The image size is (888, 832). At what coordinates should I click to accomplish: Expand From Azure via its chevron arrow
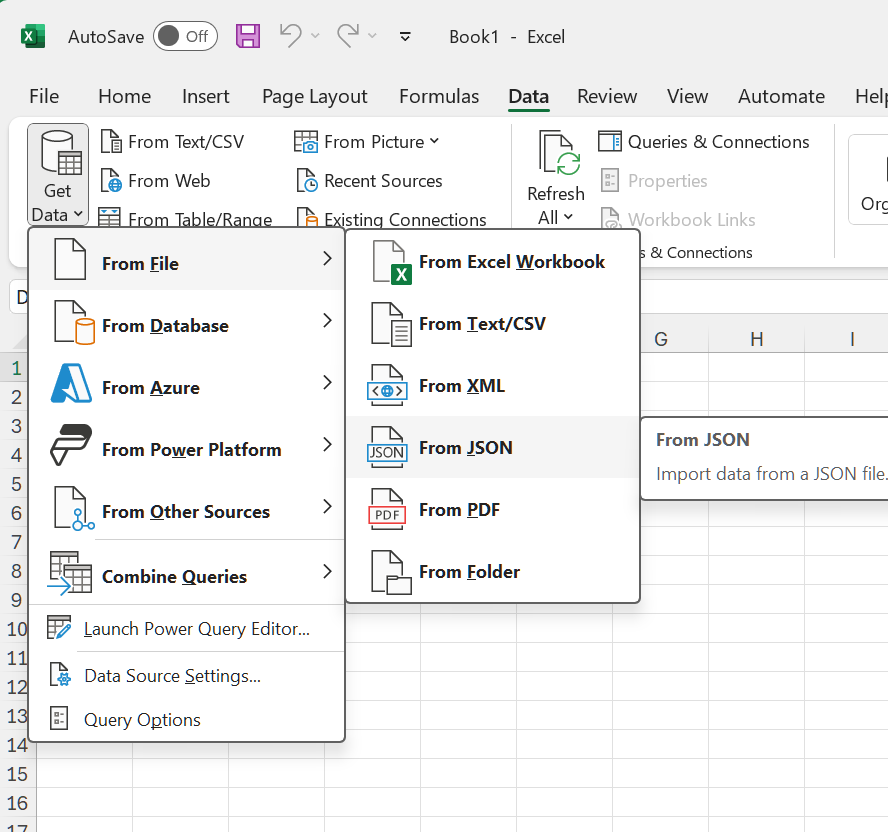(327, 382)
